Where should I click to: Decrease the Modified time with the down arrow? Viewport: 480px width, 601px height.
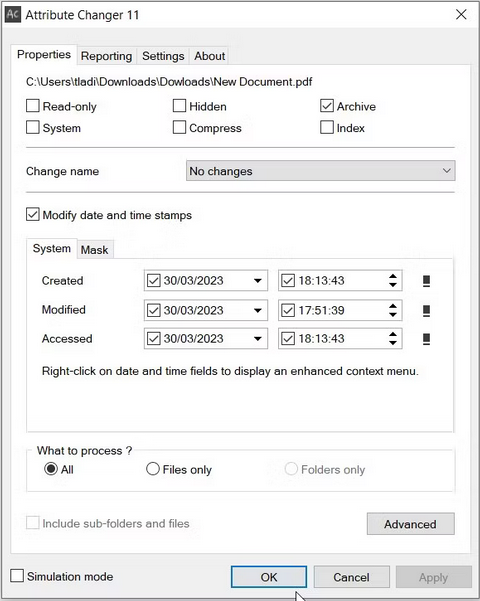(393, 315)
